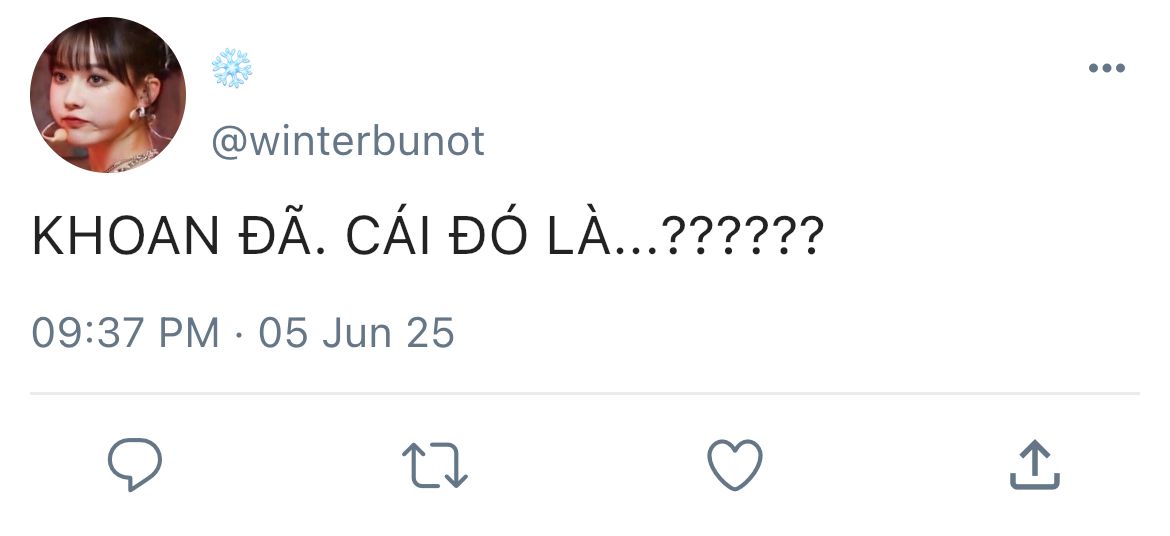Image resolution: width=1170 pixels, height=536 pixels.
Task: Retweet the post by @winterbunot
Action: point(434,465)
